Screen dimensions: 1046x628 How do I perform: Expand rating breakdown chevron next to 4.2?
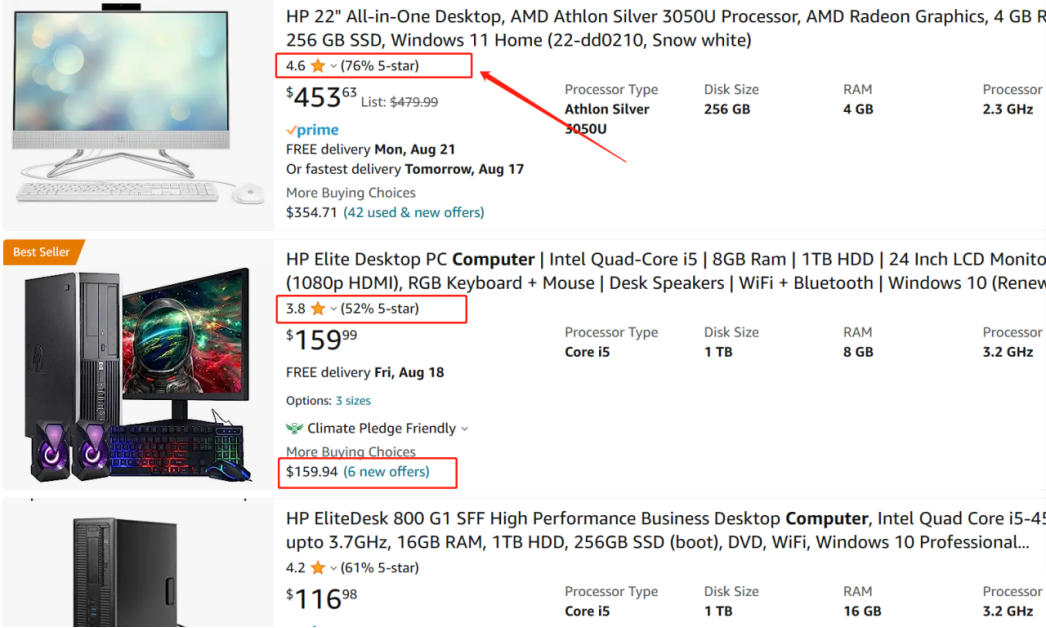334,568
